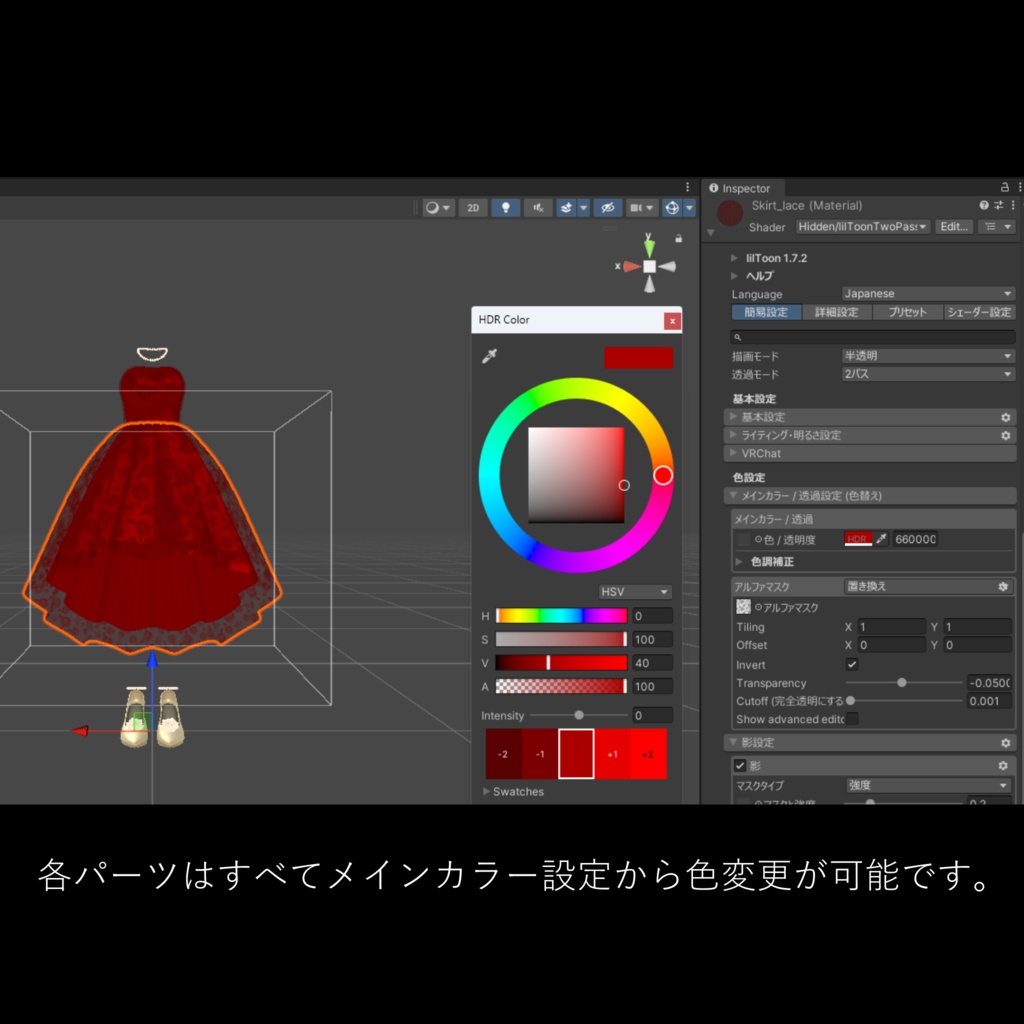Viewport: 1024px width, 1024px height.
Task: Click the scene lighting bulb icon
Action: (506, 207)
